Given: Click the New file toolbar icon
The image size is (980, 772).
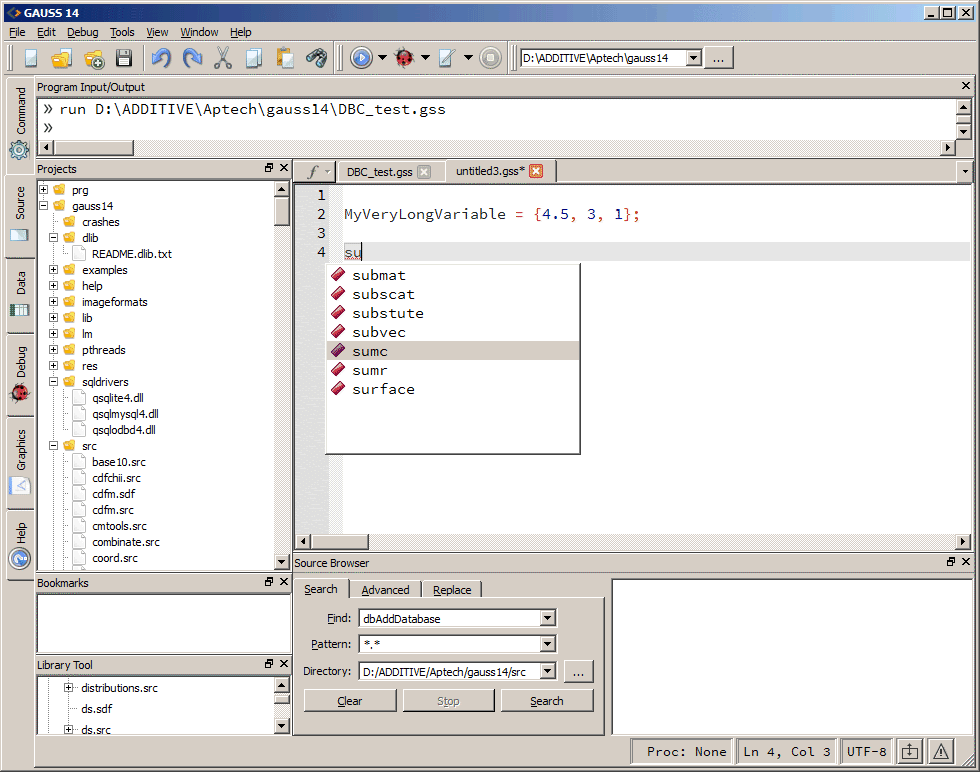Looking at the screenshot, I should coord(31,58).
